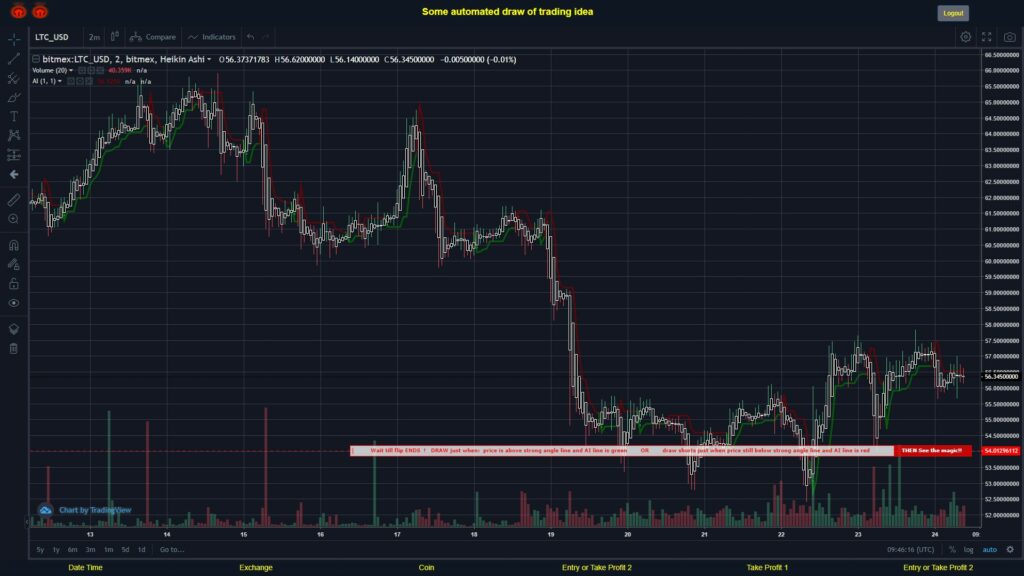1024x576 pixels.
Task: Toggle magnet mode
Action: [14, 246]
